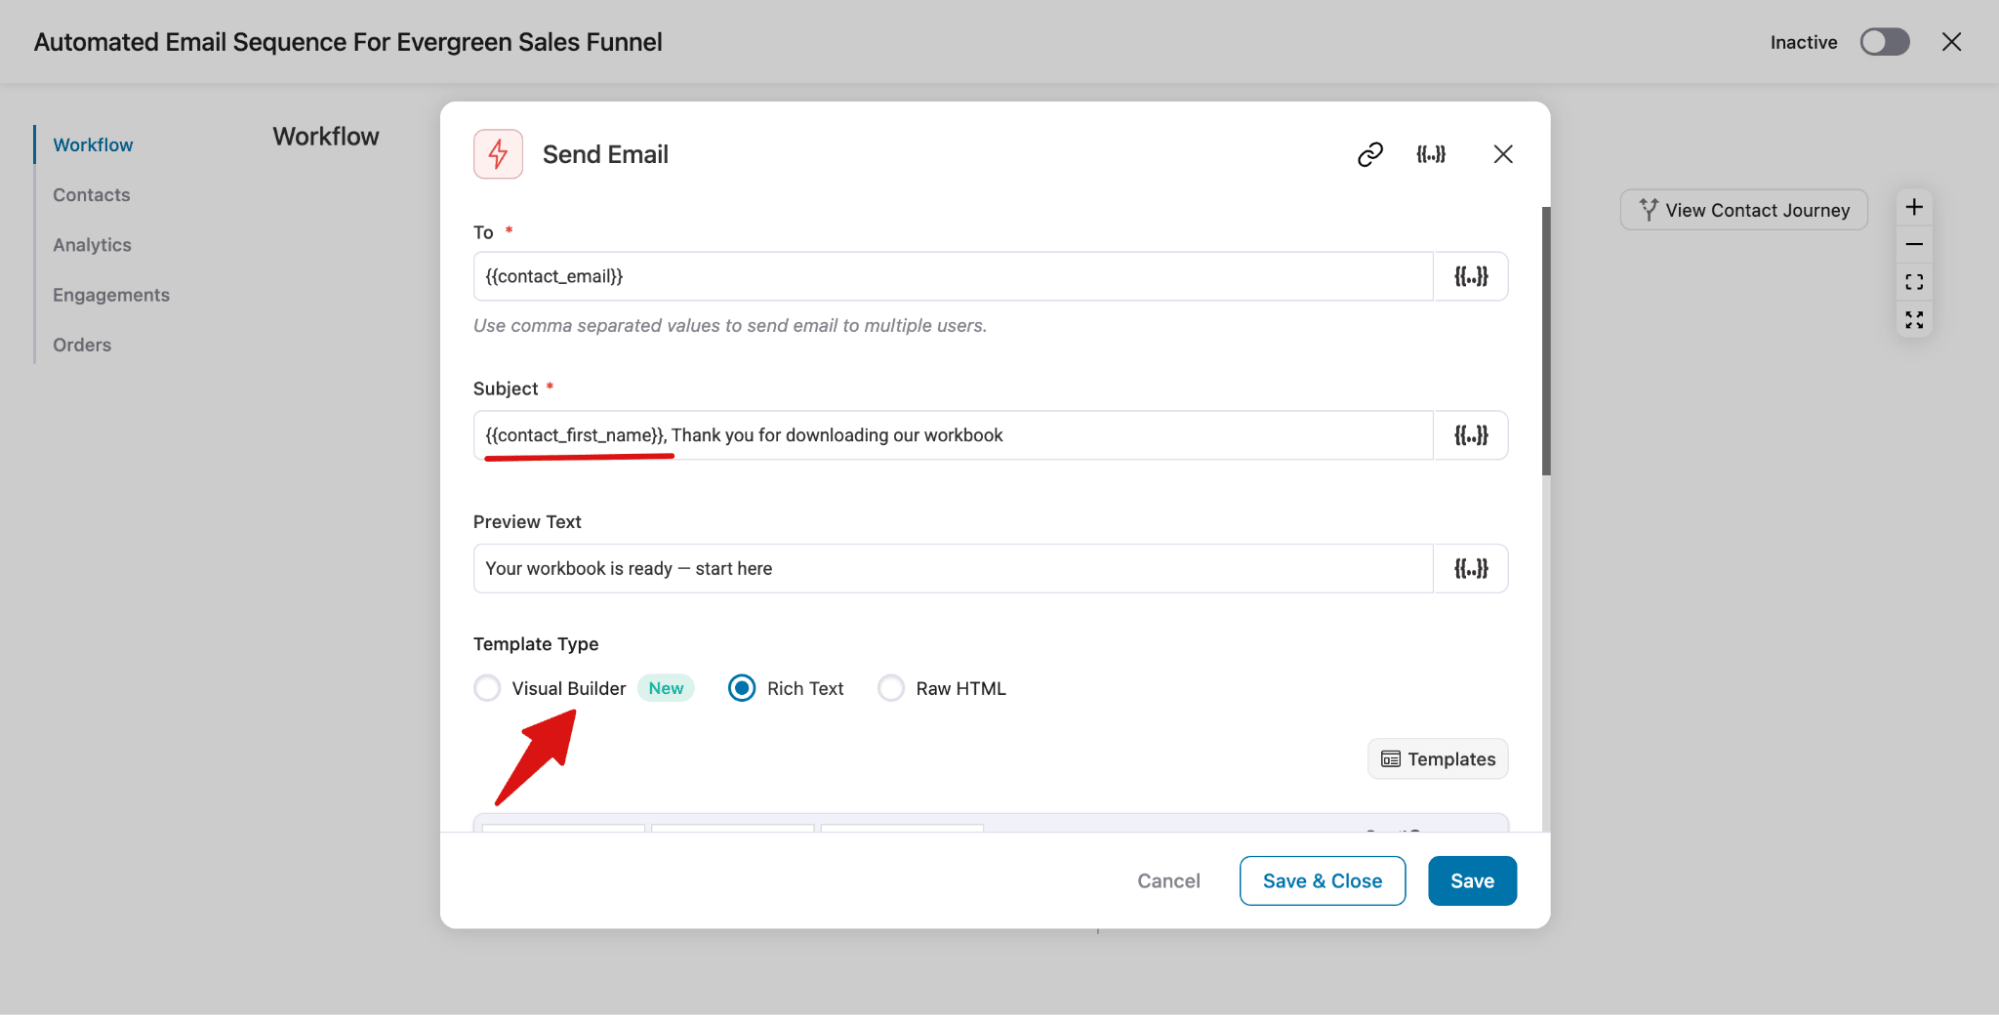Open the Analytics section
The image size is (1999, 1016).
(x=91, y=244)
